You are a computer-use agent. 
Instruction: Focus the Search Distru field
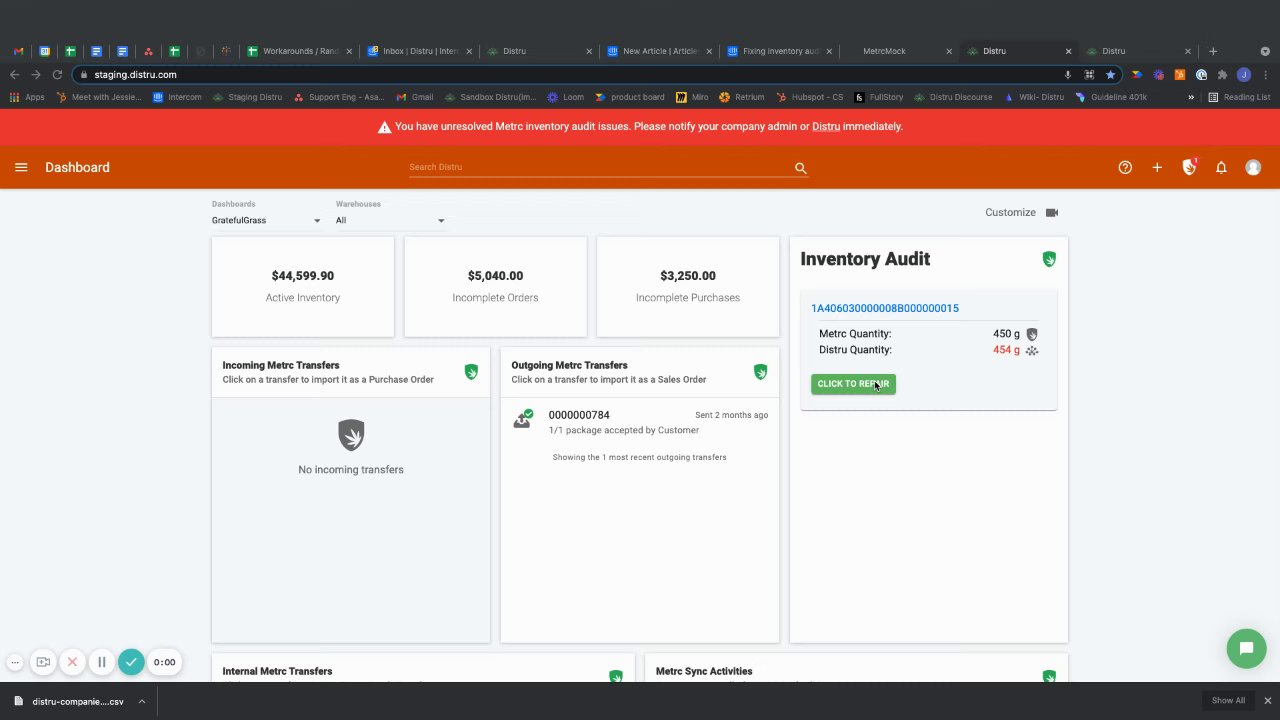(x=599, y=167)
